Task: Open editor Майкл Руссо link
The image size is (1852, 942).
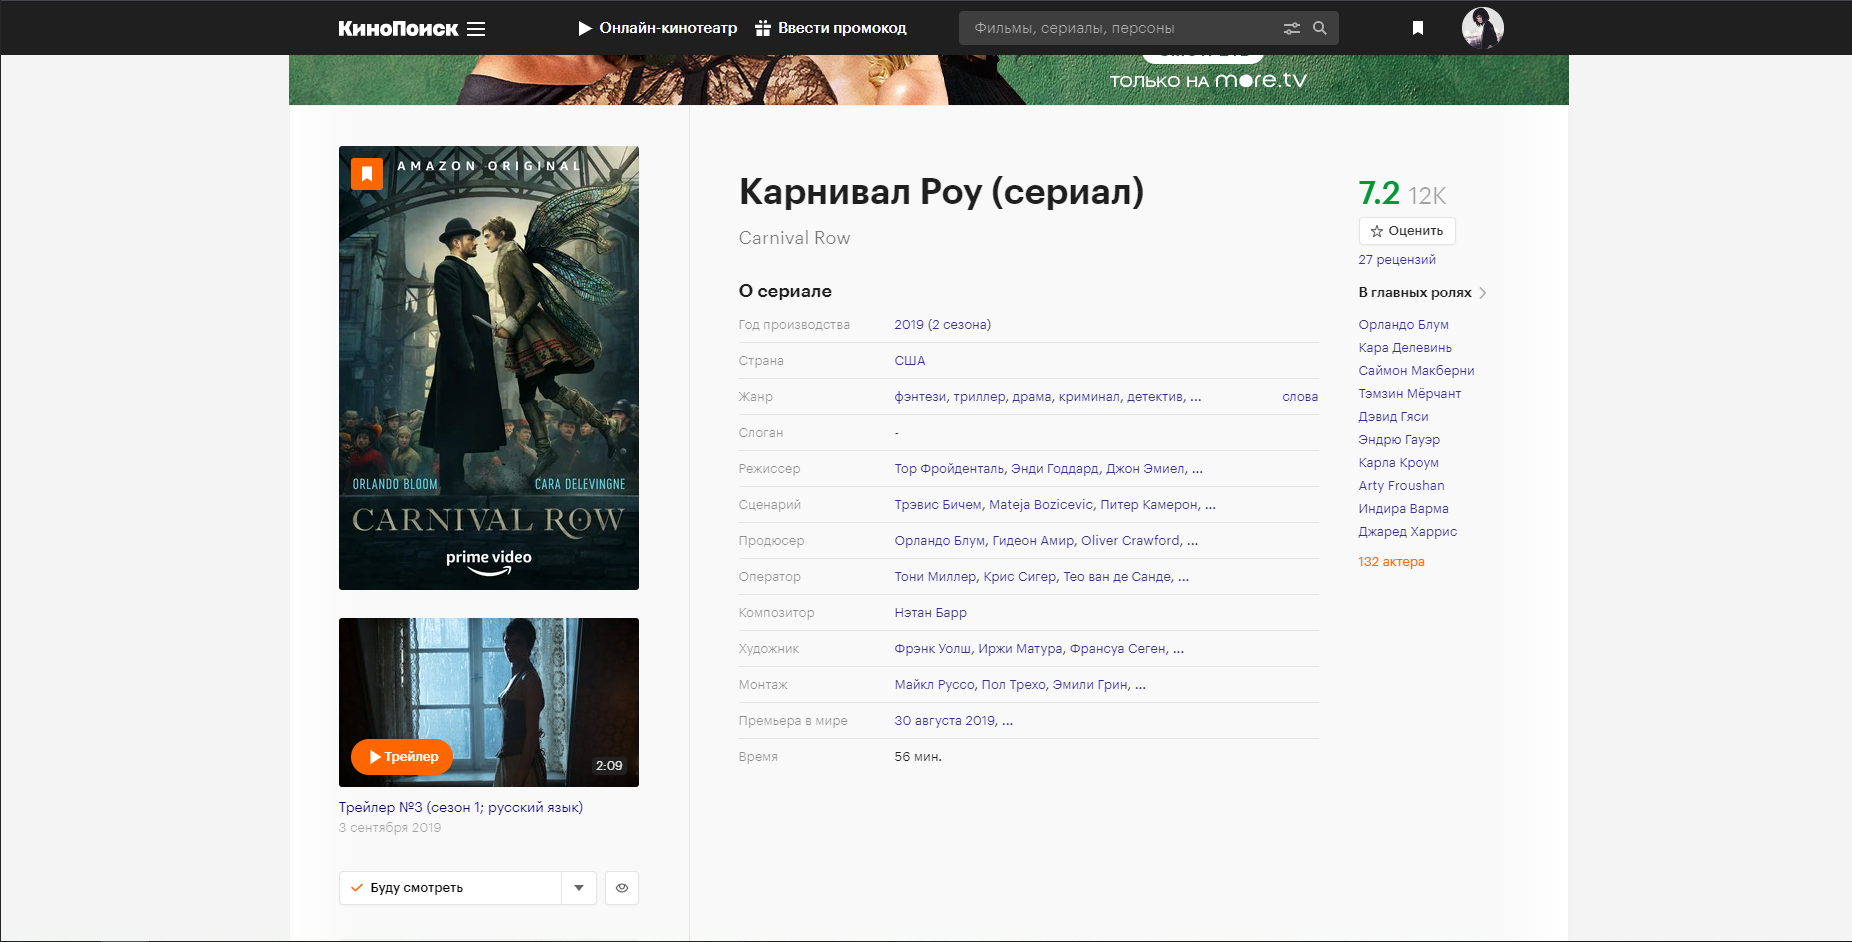Action: tap(934, 685)
